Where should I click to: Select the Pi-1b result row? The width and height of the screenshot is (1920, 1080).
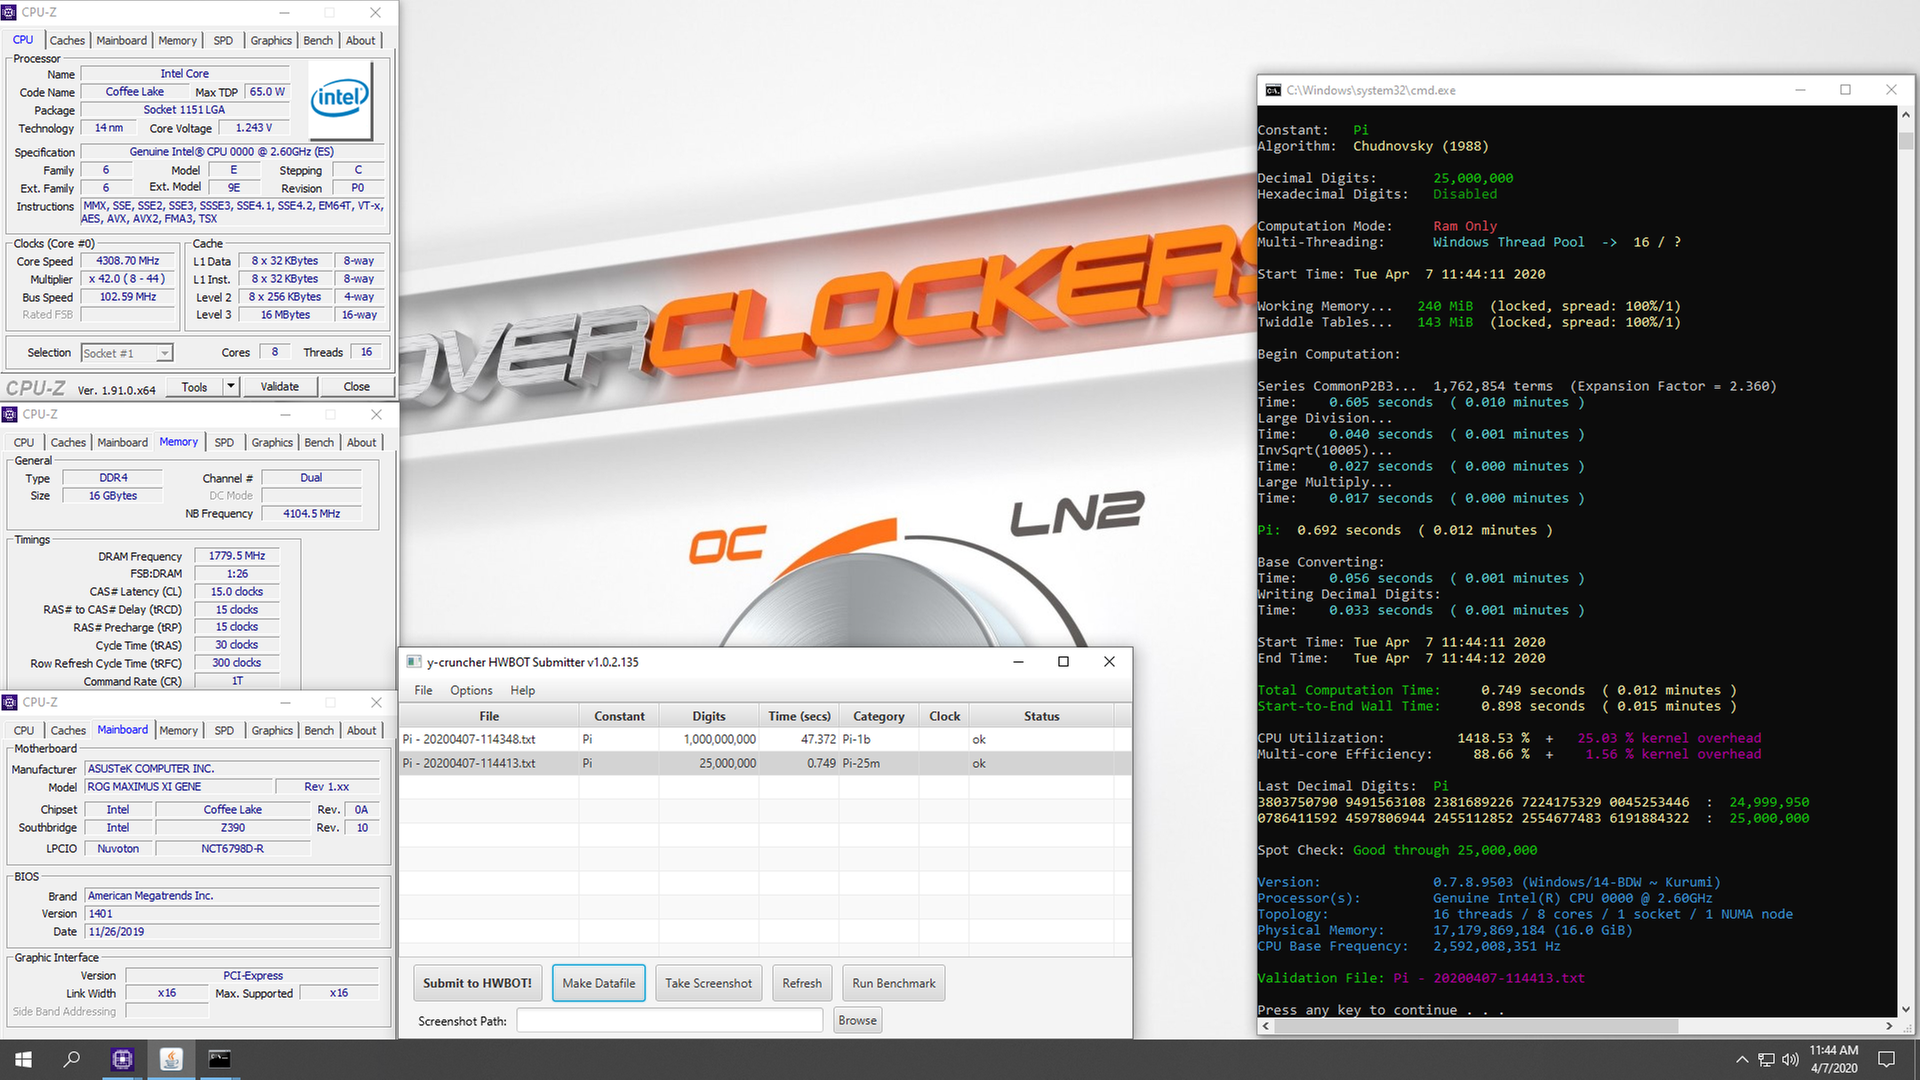(765, 740)
